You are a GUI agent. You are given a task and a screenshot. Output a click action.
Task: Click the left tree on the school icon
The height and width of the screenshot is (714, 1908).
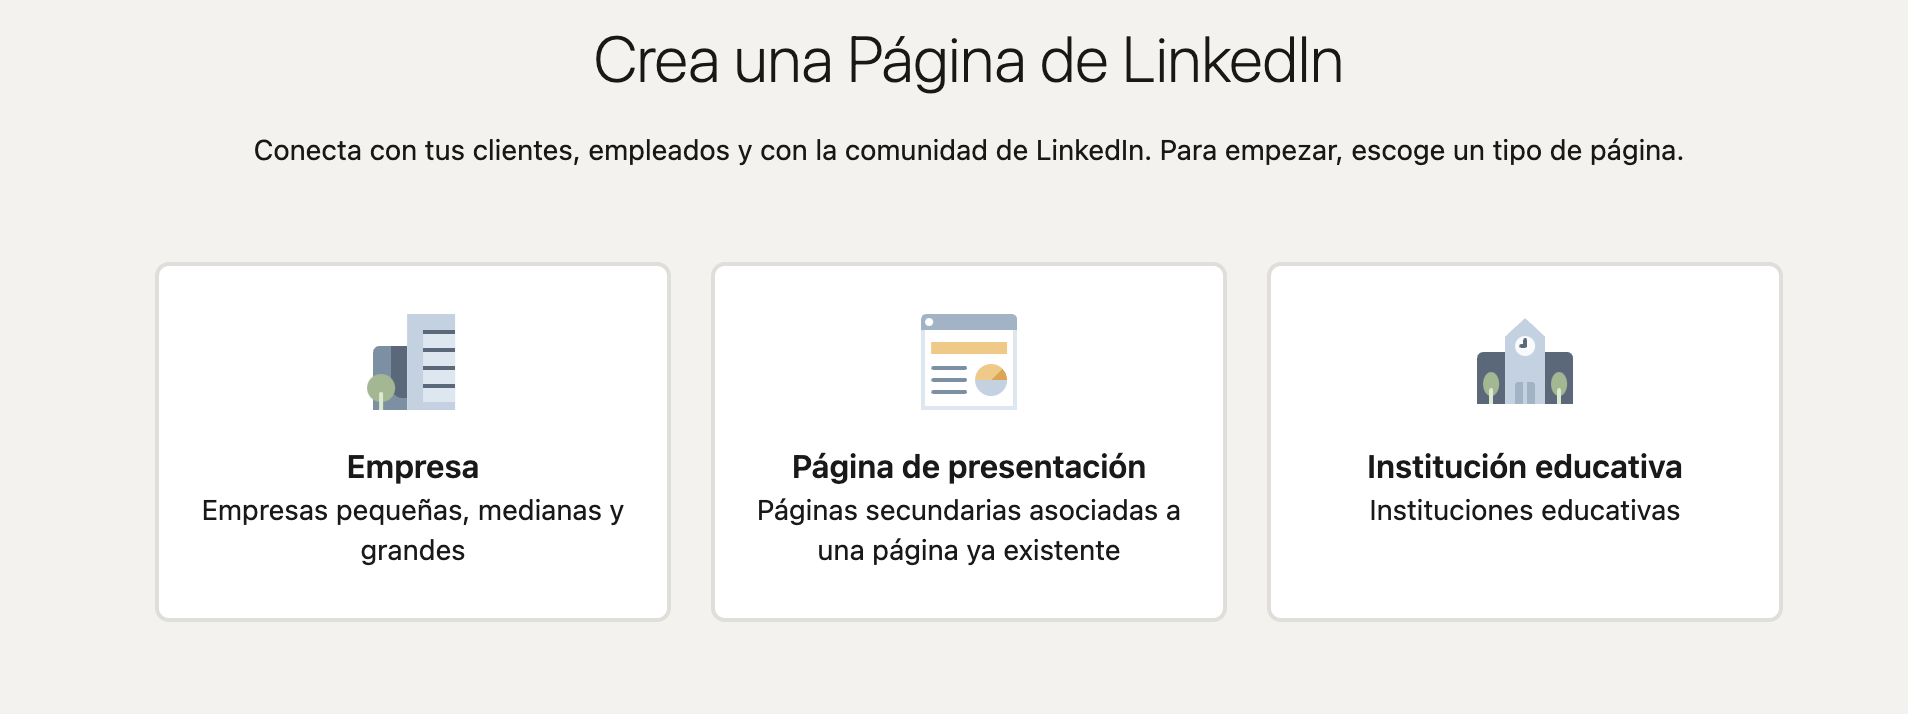click(x=1491, y=387)
